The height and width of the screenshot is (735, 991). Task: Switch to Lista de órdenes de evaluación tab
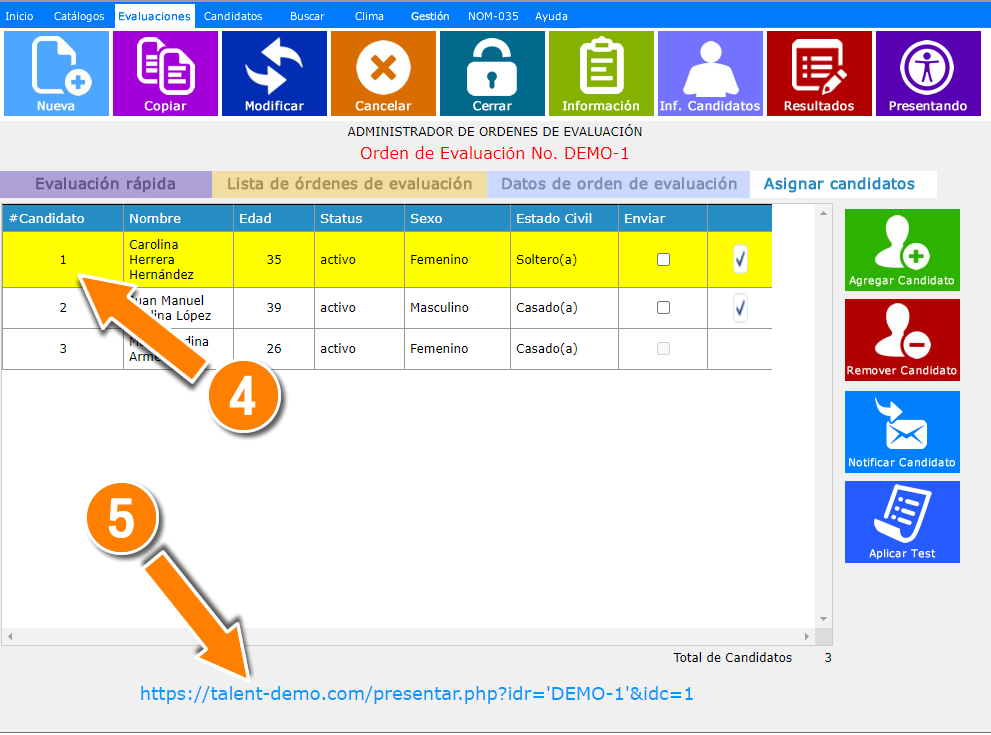350,184
